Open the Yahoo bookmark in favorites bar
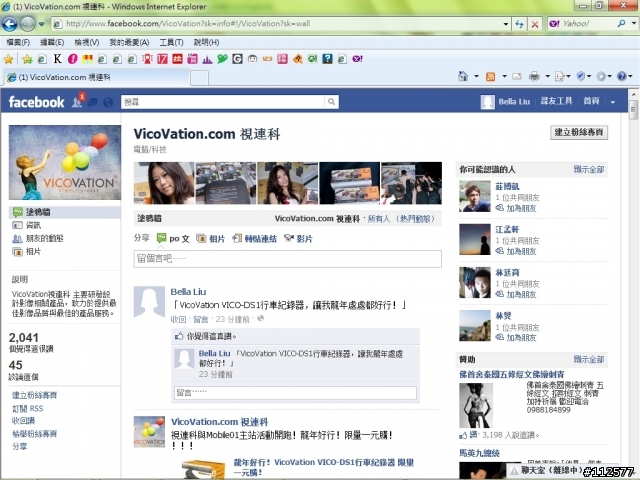Screen dimensions: 640x480 pyautogui.click(x=358, y=59)
